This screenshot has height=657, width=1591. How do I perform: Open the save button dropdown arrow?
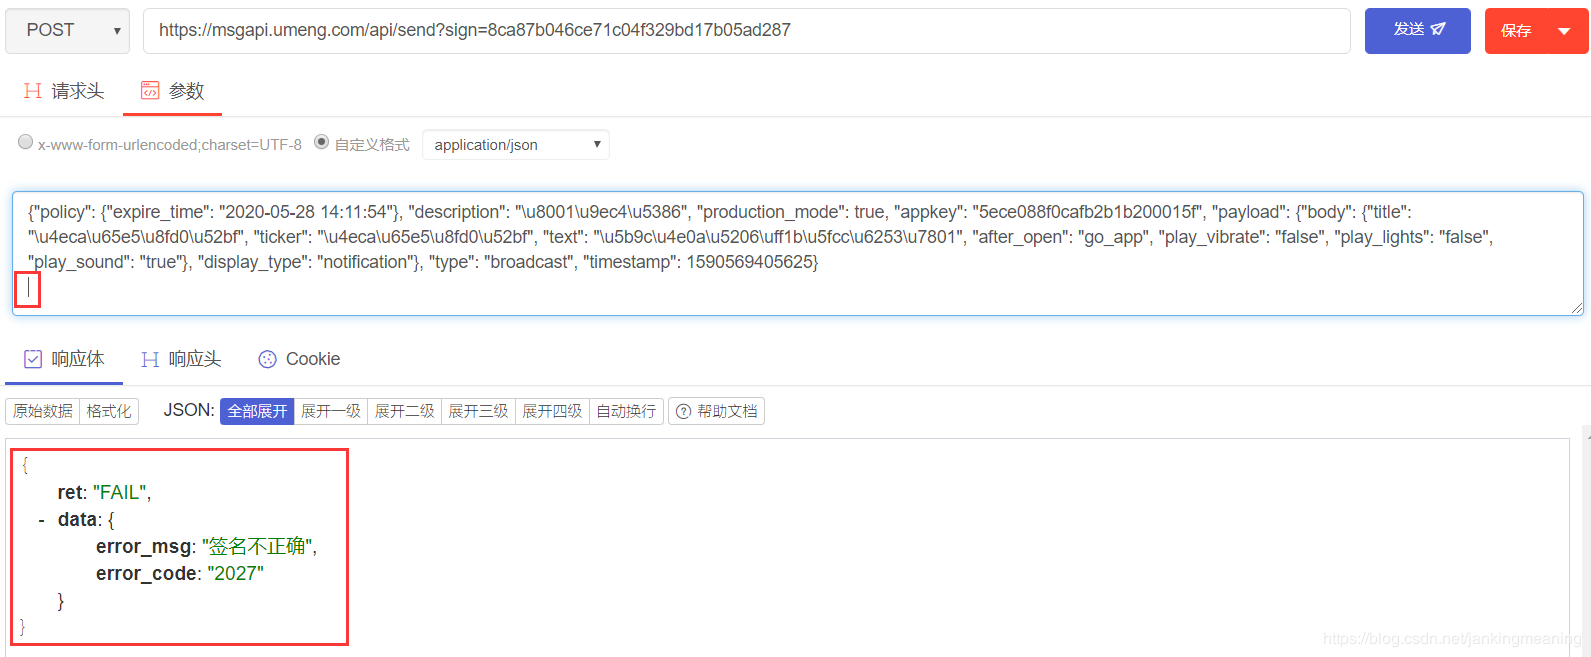coord(1565,31)
